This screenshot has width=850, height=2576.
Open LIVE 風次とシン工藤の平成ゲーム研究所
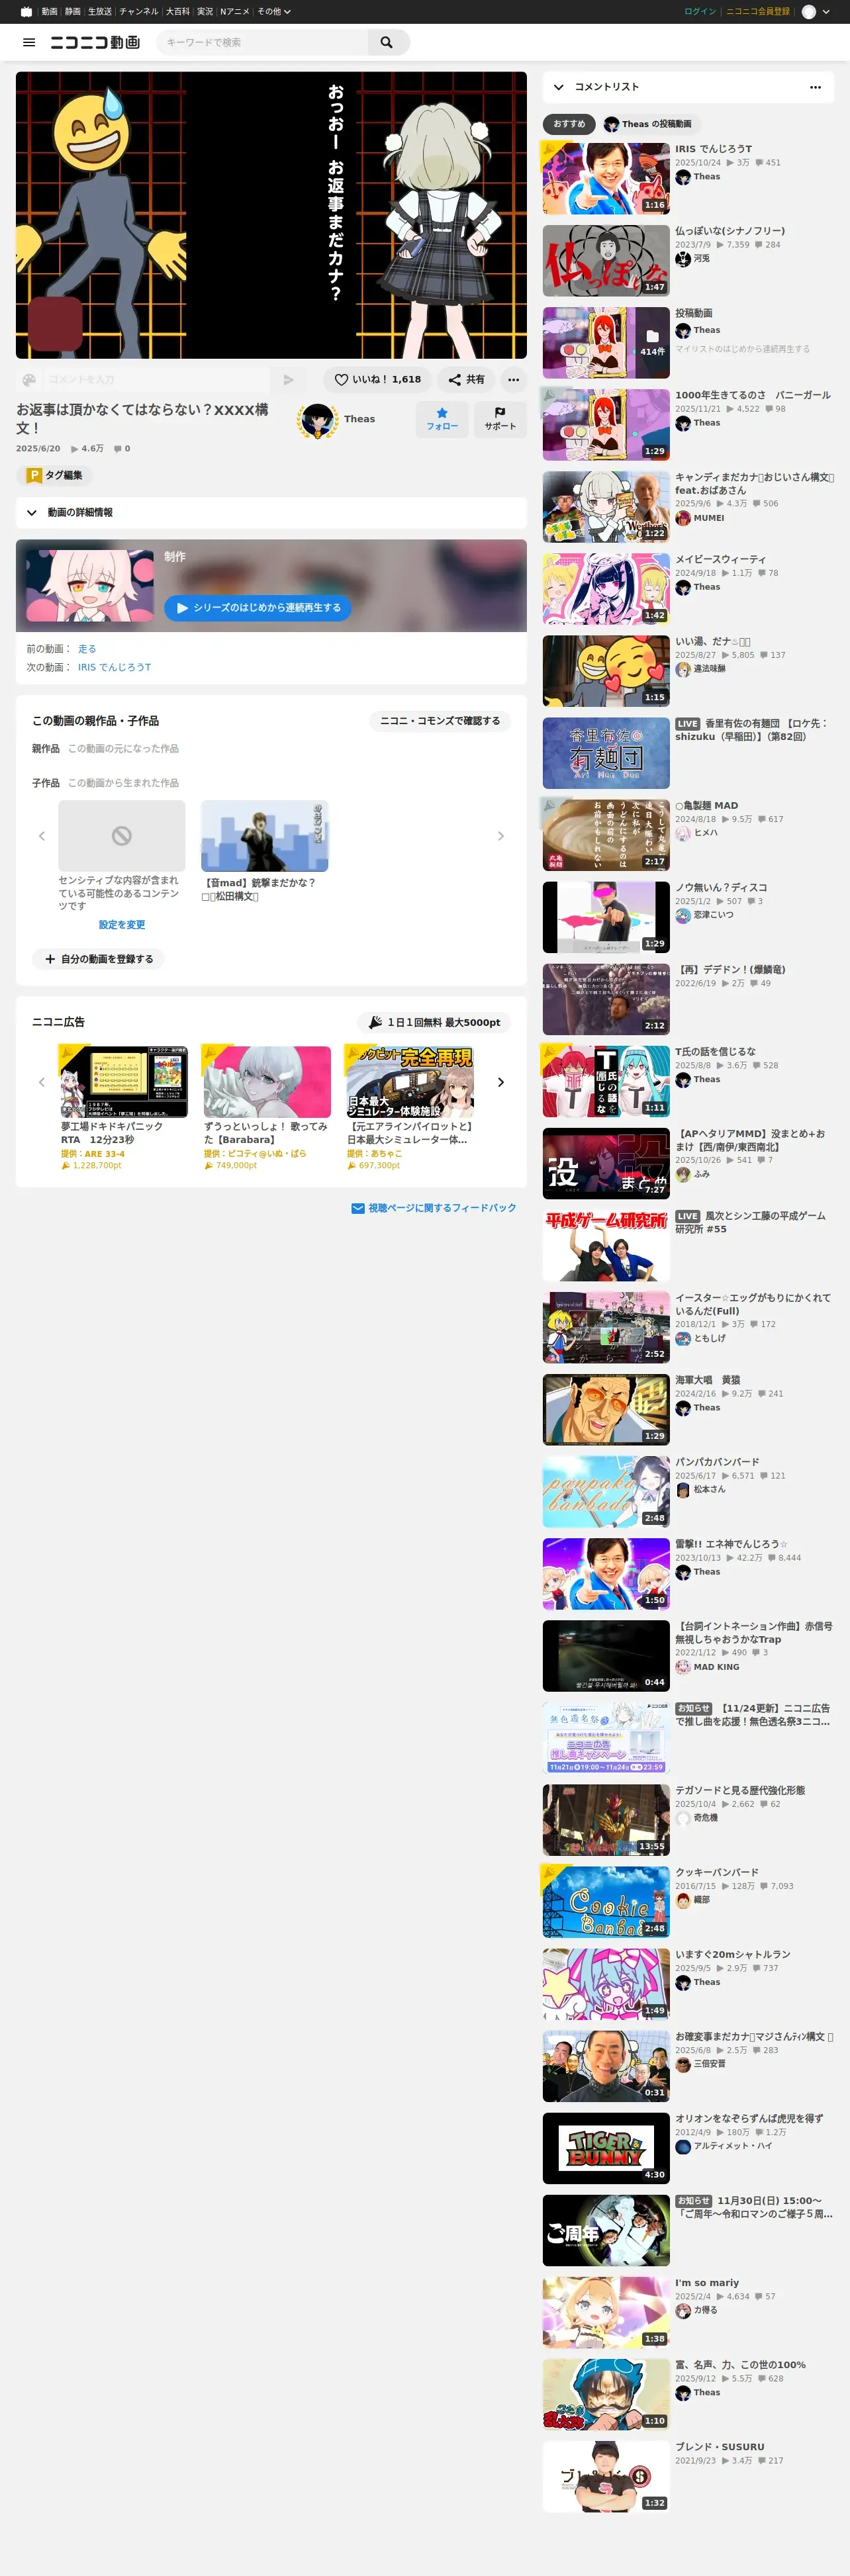[606, 1245]
